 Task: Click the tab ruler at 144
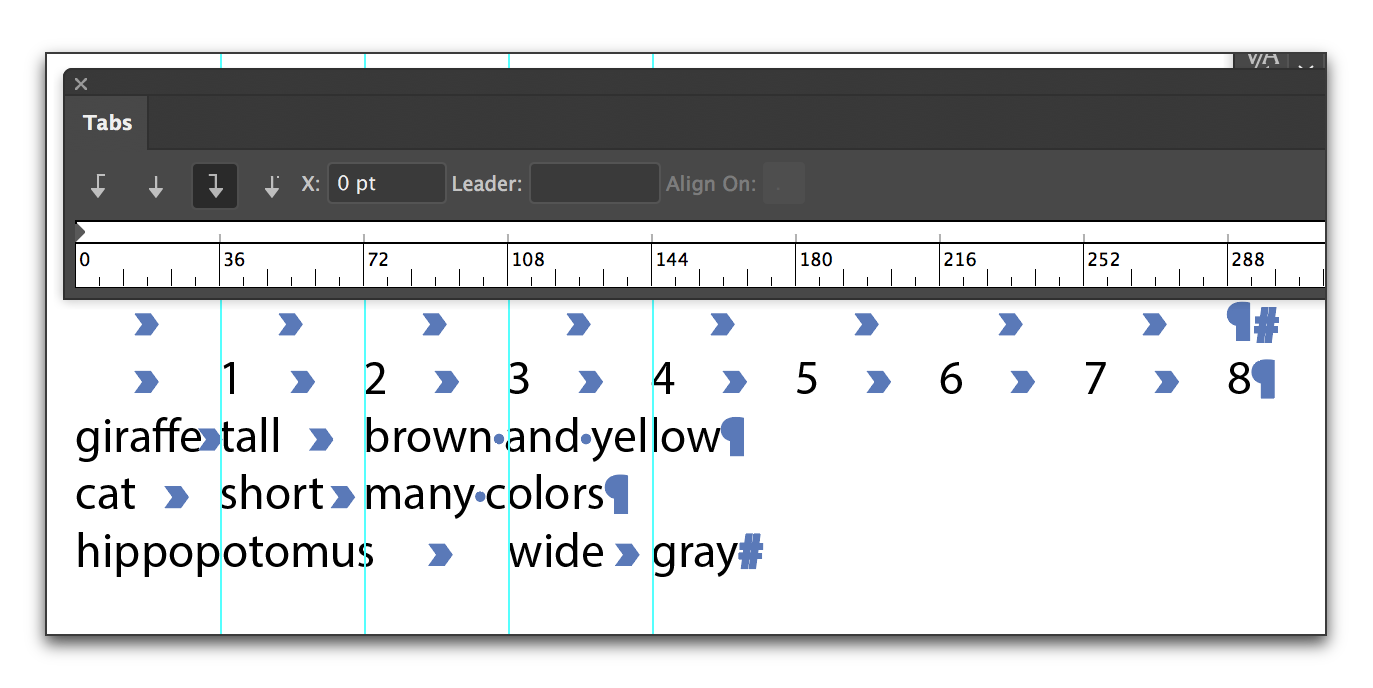(652, 265)
